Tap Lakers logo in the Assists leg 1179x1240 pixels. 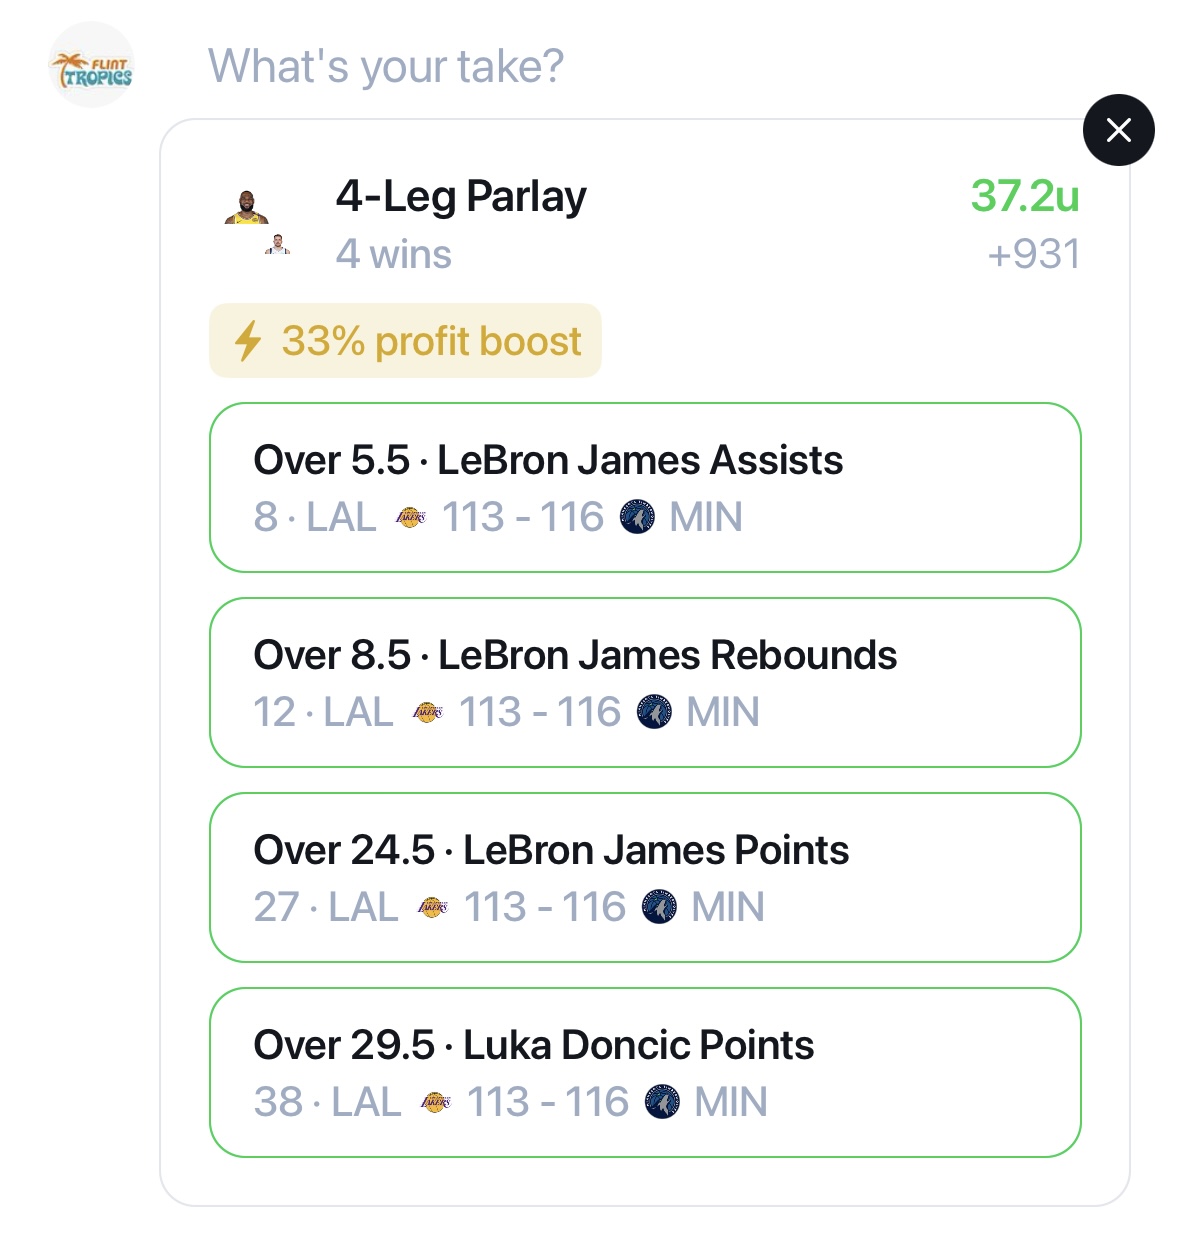[x=410, y=517]
